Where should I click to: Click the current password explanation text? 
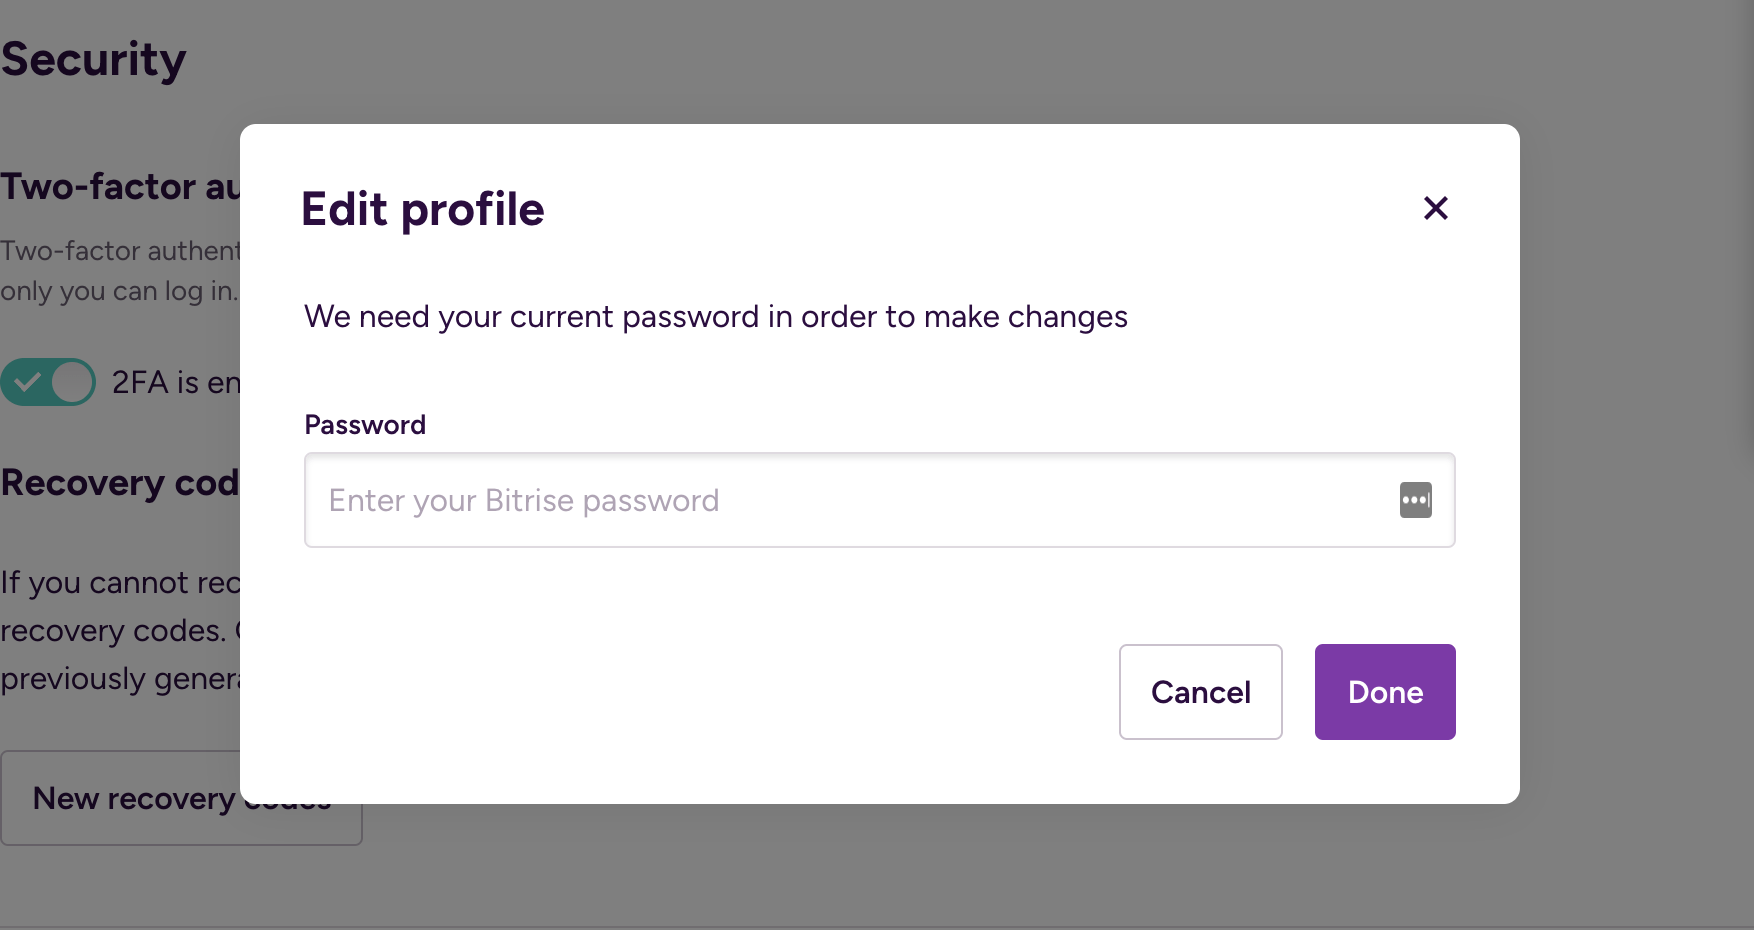(716, 317)
